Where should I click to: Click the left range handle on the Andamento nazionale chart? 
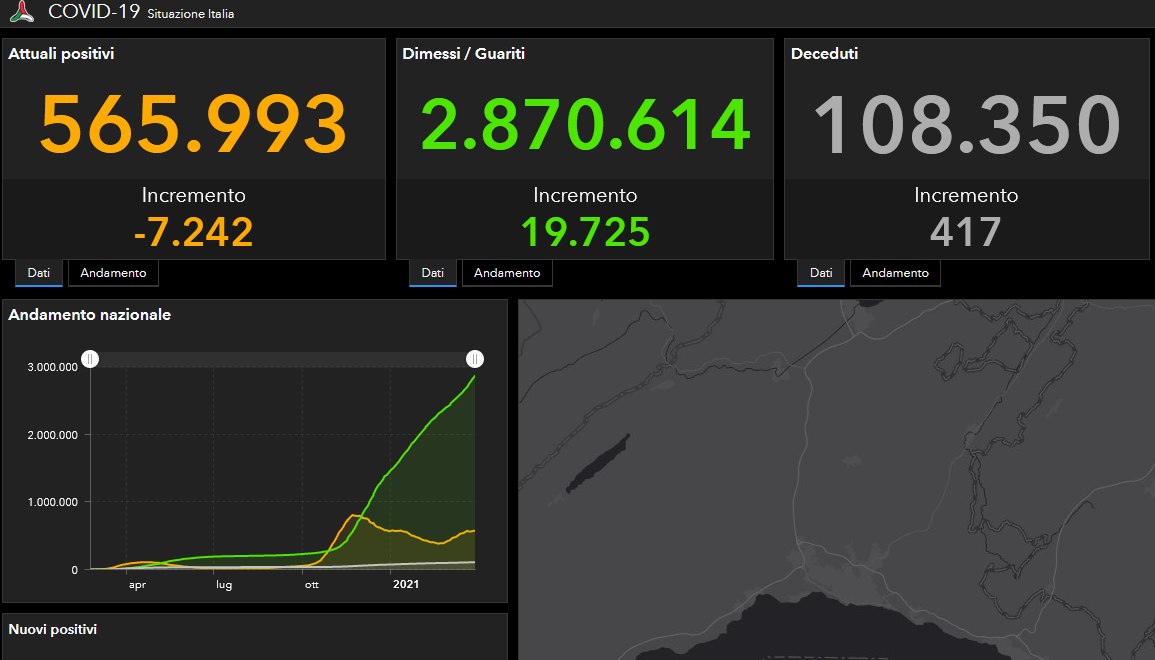[x=90, y=359]
